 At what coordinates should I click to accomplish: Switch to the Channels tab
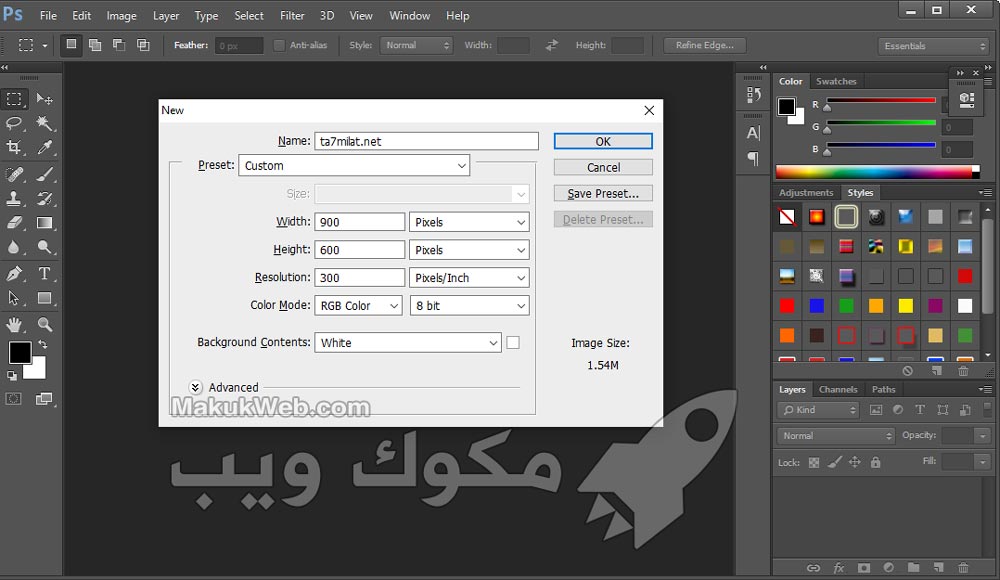click(x=838, y=389)
